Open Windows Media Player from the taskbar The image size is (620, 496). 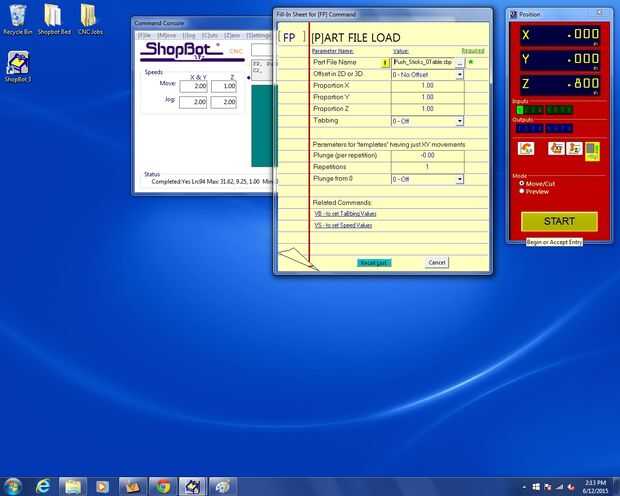tap(102, 486)
